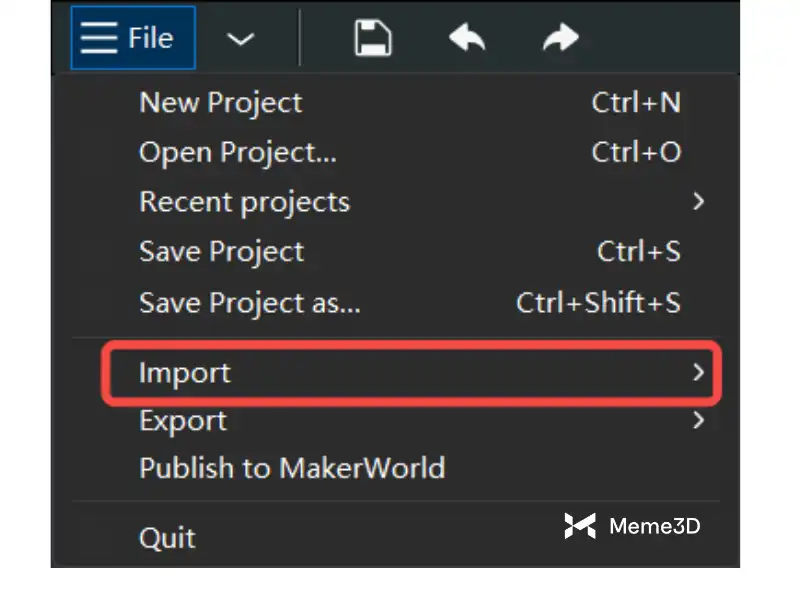800x600 pixels.
Task: Click the Import menu item
Action: click(185, 373)
